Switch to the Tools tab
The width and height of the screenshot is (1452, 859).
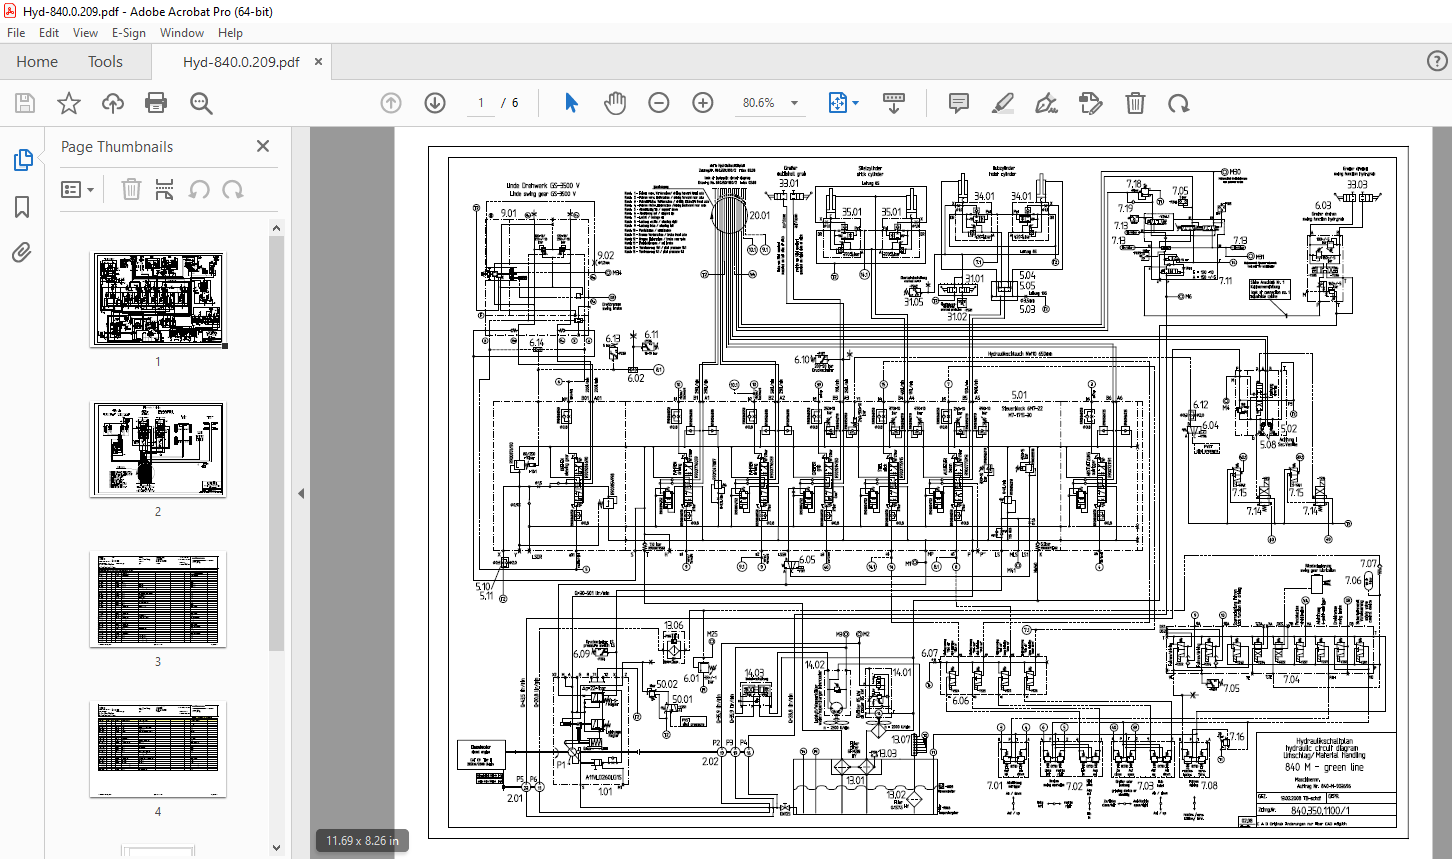(x=105, y=61)
